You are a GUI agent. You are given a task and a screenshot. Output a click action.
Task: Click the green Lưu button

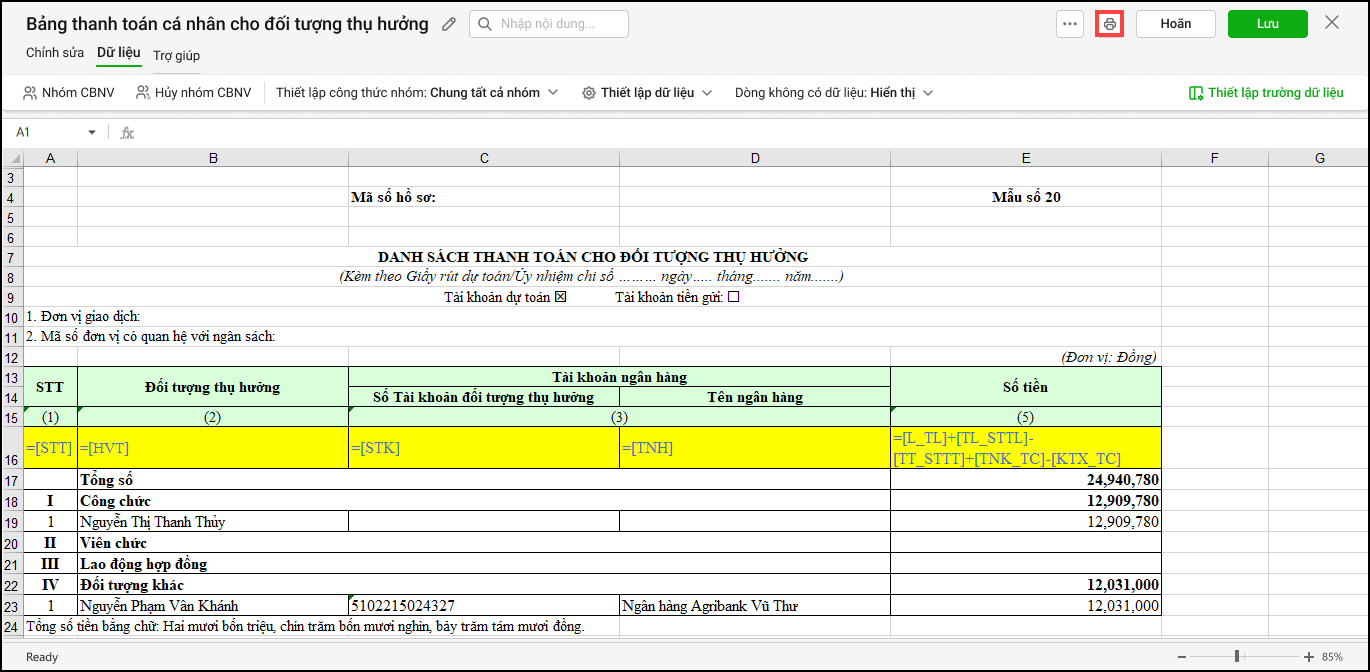[x=1267, y=24]
